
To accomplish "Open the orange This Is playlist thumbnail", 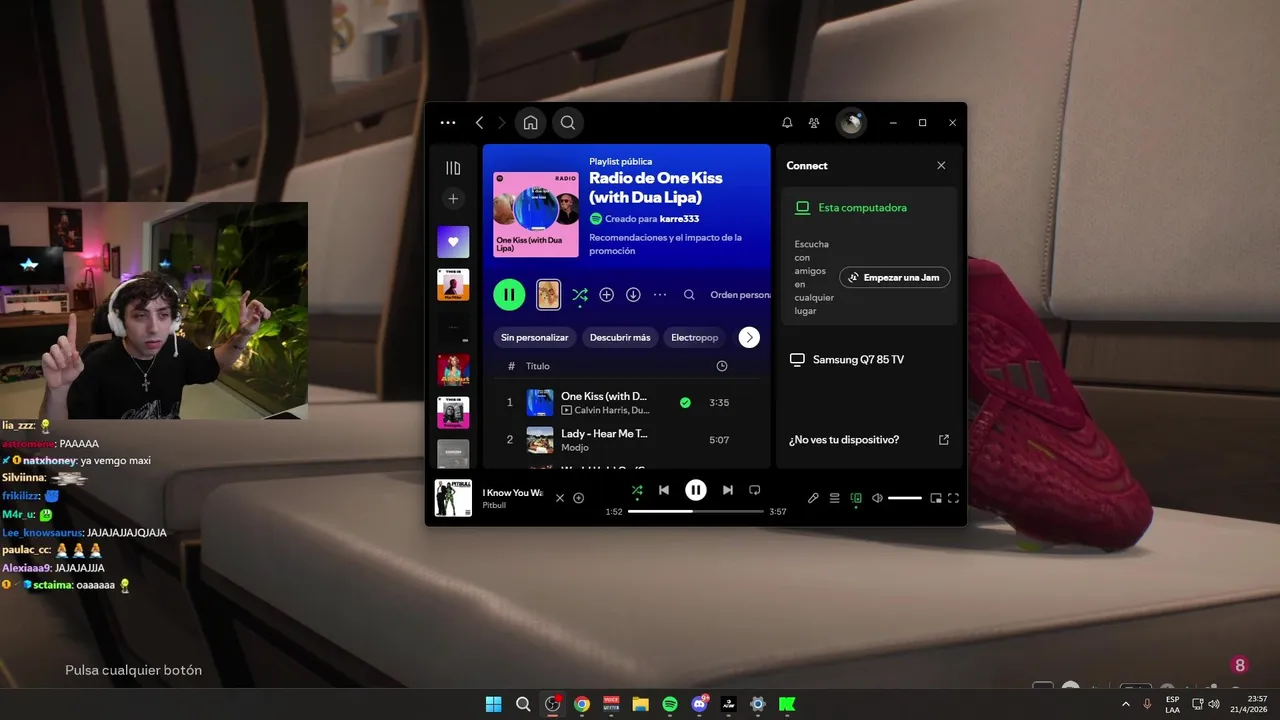I will tap(453, 285).
